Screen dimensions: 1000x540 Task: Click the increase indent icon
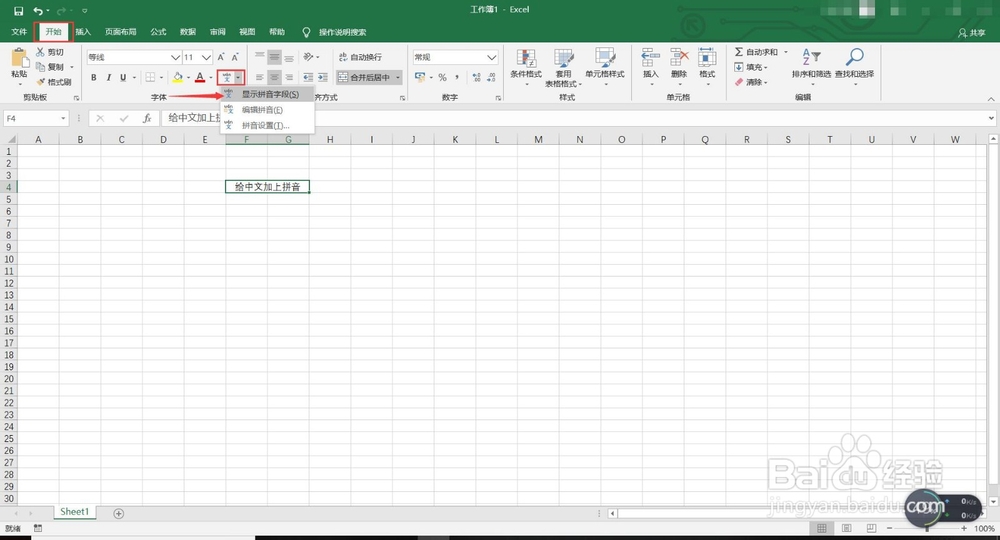pos(323,77)
